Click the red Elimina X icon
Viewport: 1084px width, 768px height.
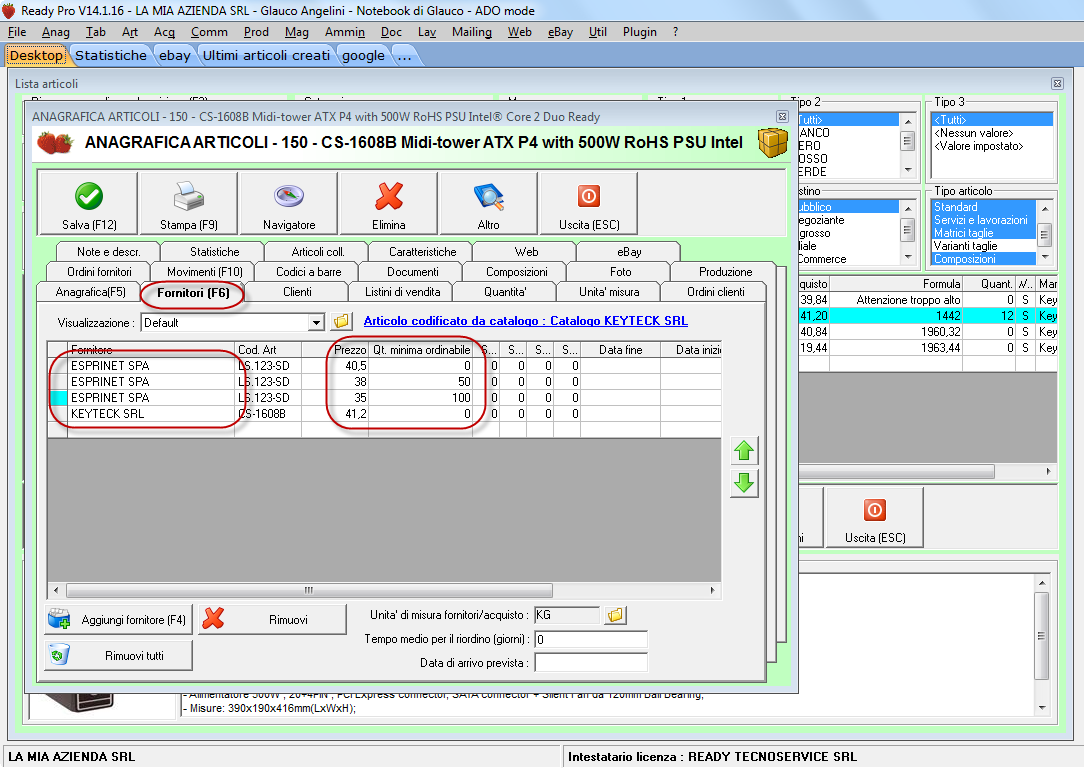[388, 196]
